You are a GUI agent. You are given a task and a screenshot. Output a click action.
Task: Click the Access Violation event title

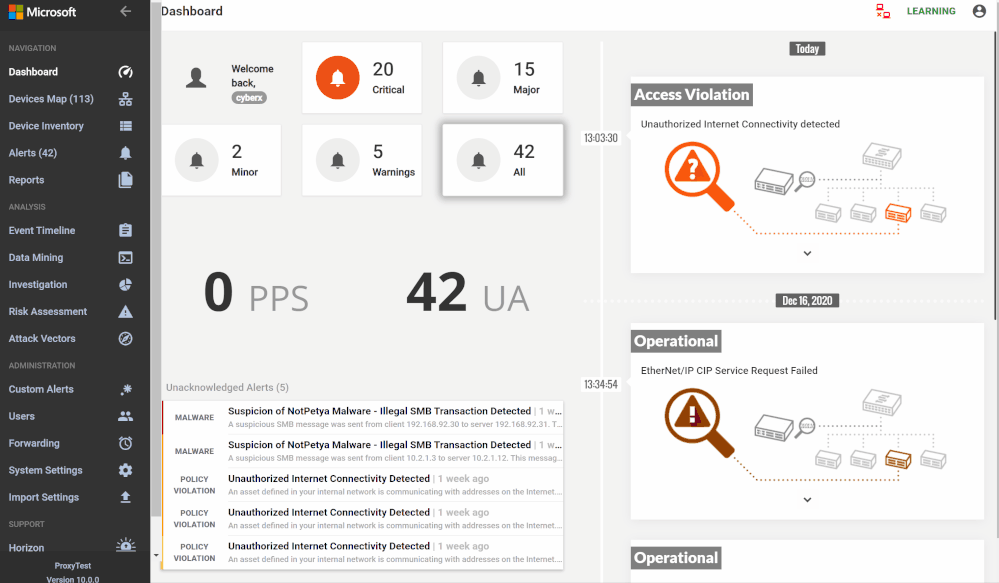tap(692, 94)
